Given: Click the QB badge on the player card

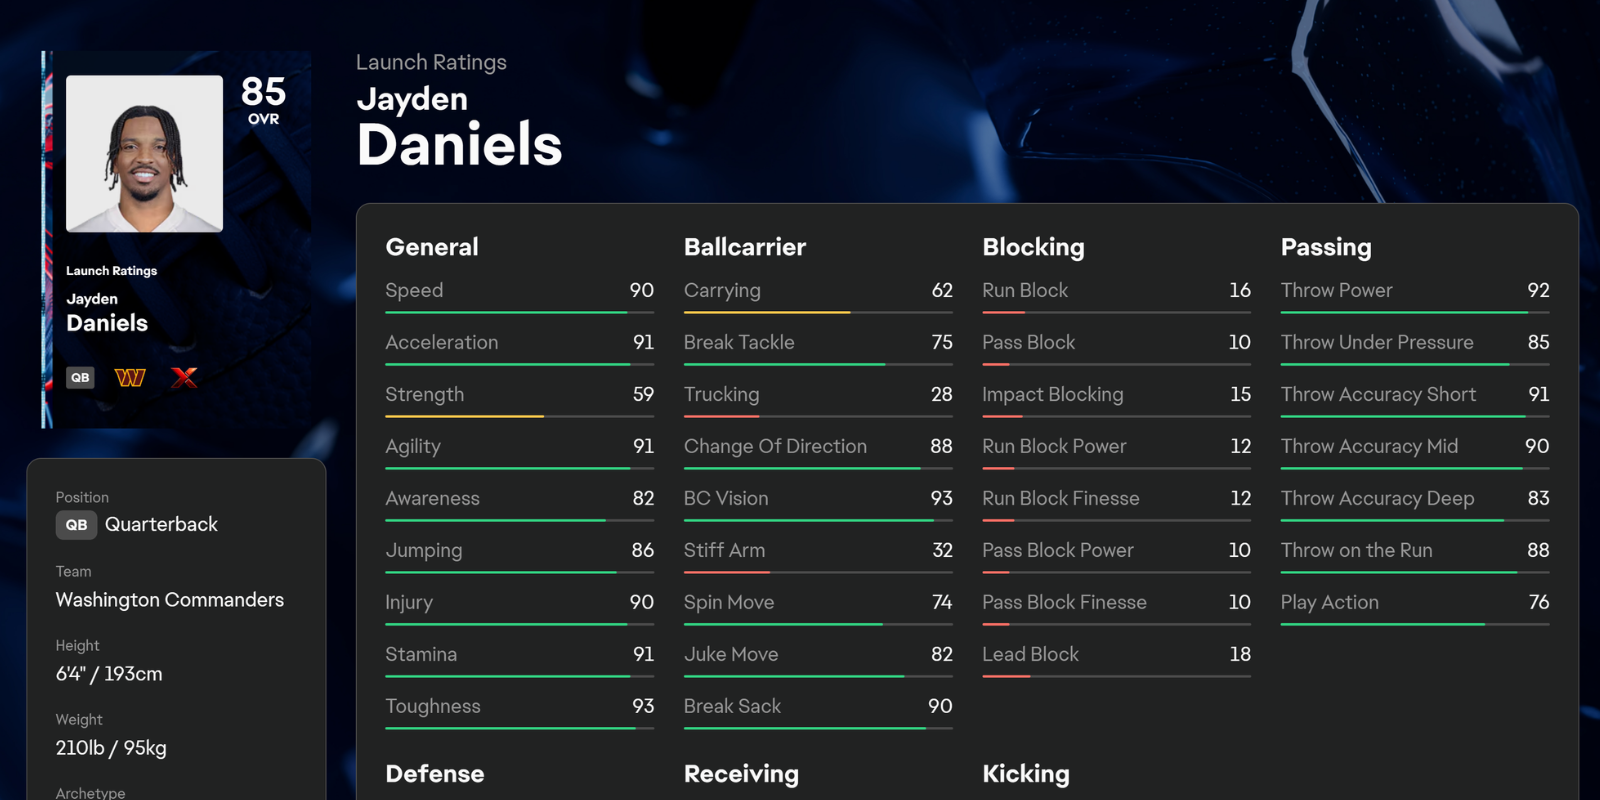Looking at the screenshot, I should (x=80, y=377).
